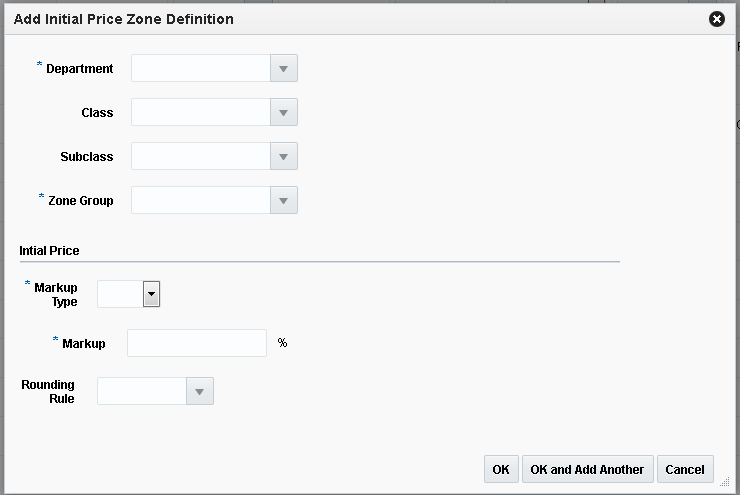Image resolution: width=740 pixels, height=495 pixels.
Task: Open the Rounding Rule dropdown arrow
Action: 200,391
